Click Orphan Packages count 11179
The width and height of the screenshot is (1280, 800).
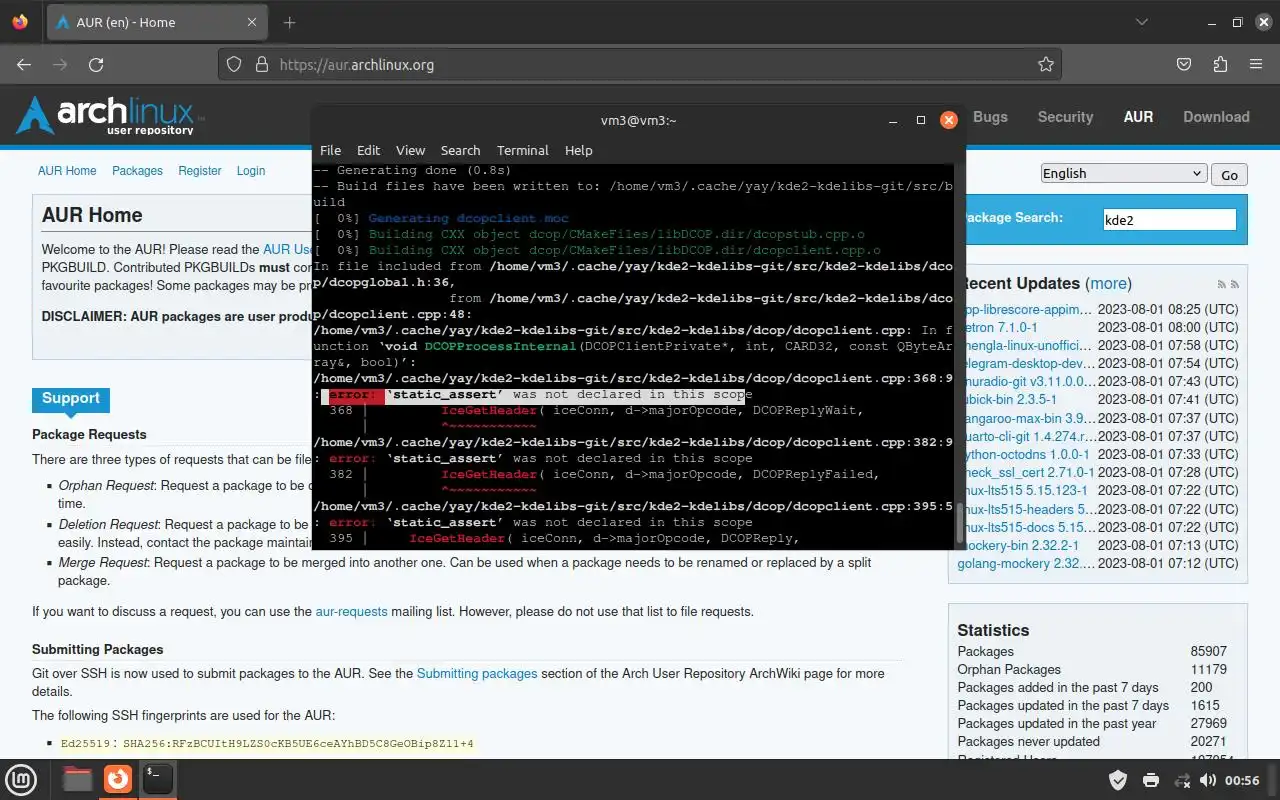point(1209,669)
